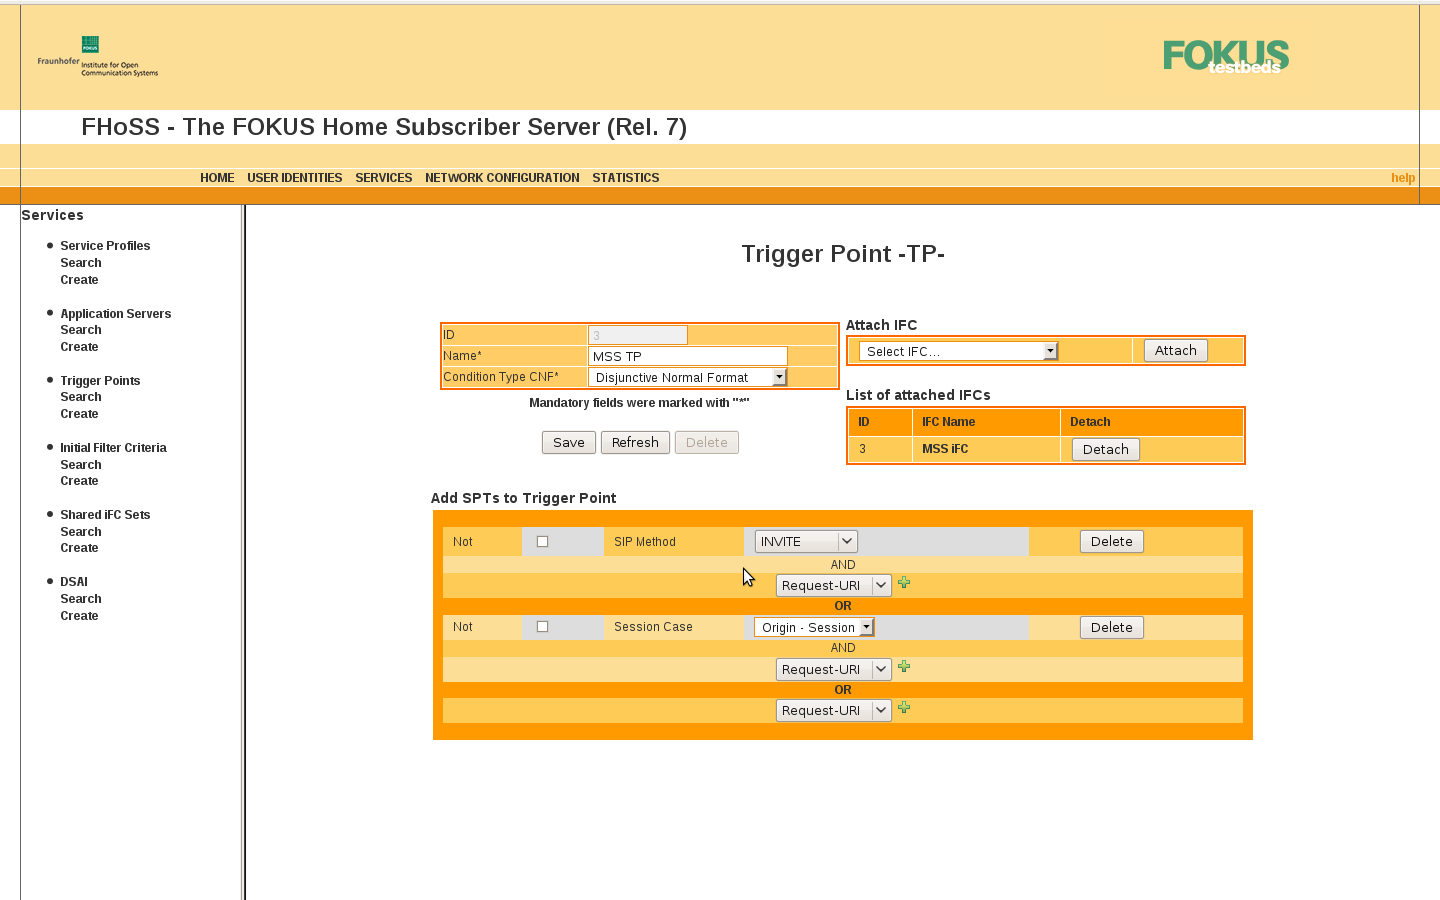The image size is (1440, 900).
Task: Toggle the Not checkbox for SIP Method
Action: click(542, 541)
